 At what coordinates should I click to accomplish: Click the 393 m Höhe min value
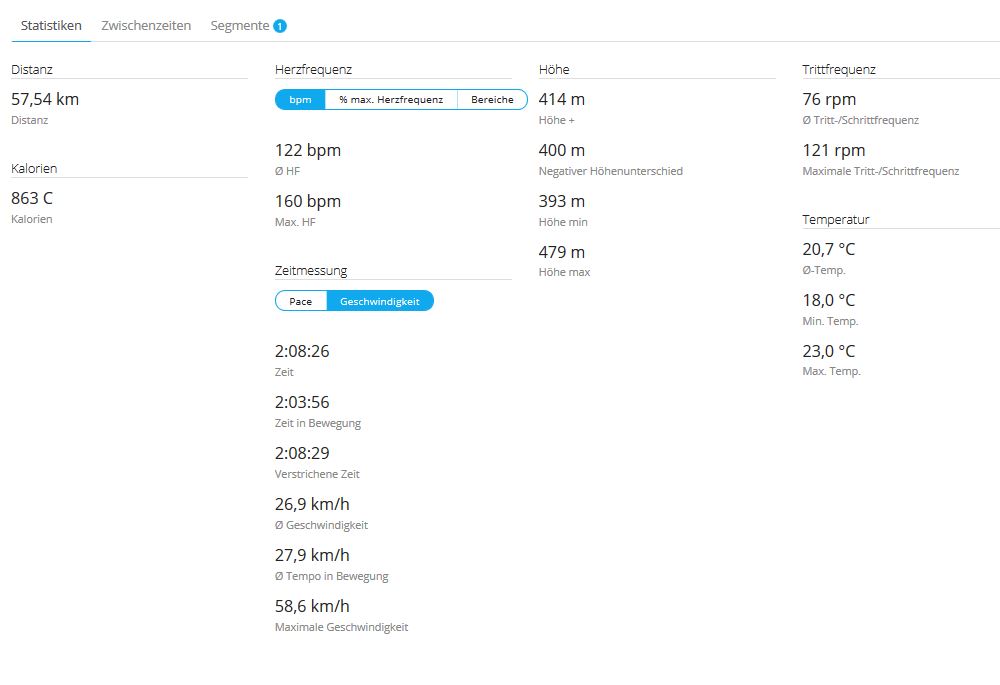(562, 202)
